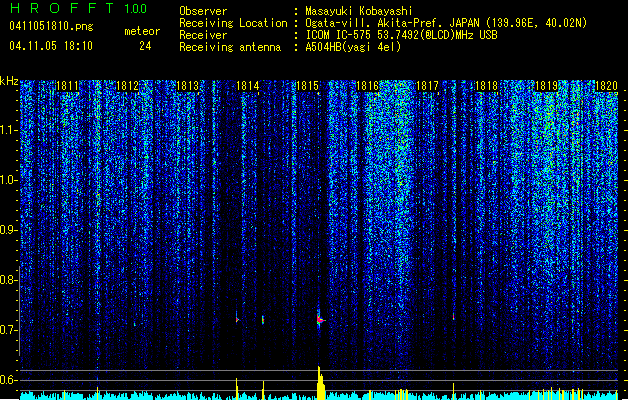Viewport: 629px width, 400px height.
Task: Click the HROFFT 1.0.0 title text
Action: [x=78, y=8]
